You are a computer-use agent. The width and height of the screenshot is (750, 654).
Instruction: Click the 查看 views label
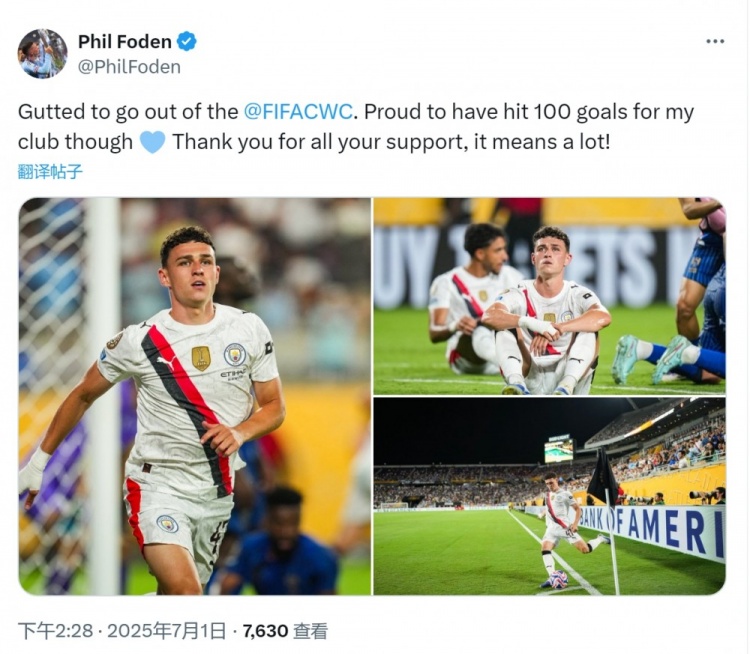click(x=311, y=631)
